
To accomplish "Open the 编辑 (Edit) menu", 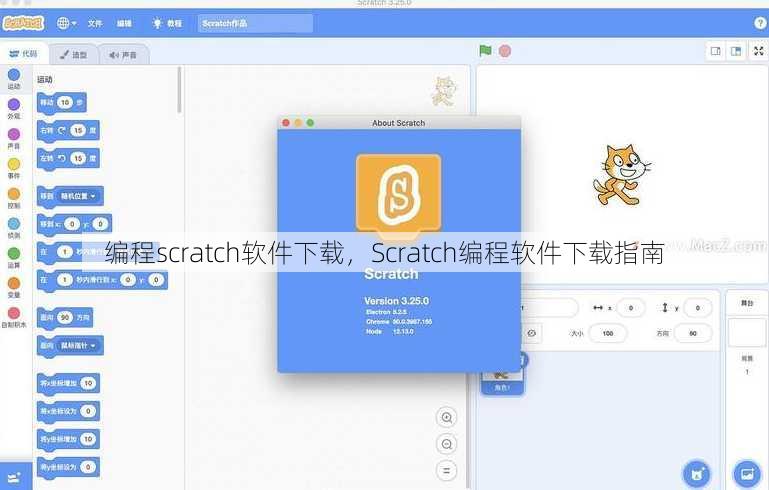I will click(x=124, y=23).
